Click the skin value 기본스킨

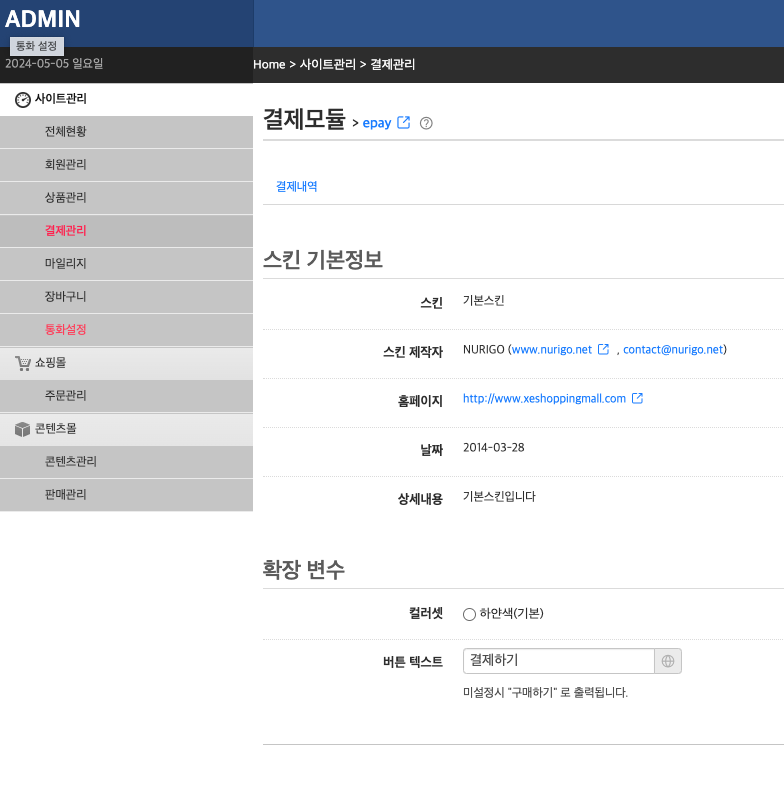point(483,301)
